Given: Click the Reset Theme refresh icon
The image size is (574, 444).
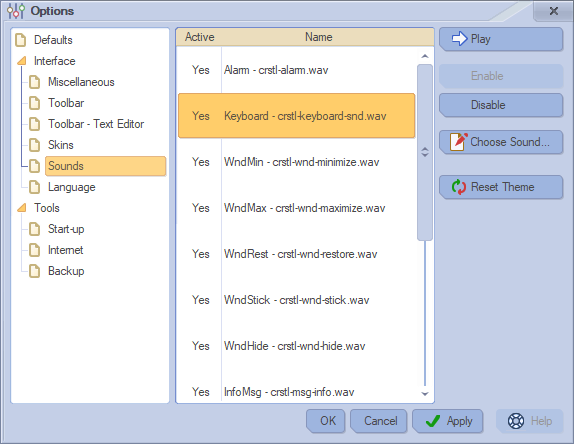Looking at the screenshot, I should [x=458, y=187].
